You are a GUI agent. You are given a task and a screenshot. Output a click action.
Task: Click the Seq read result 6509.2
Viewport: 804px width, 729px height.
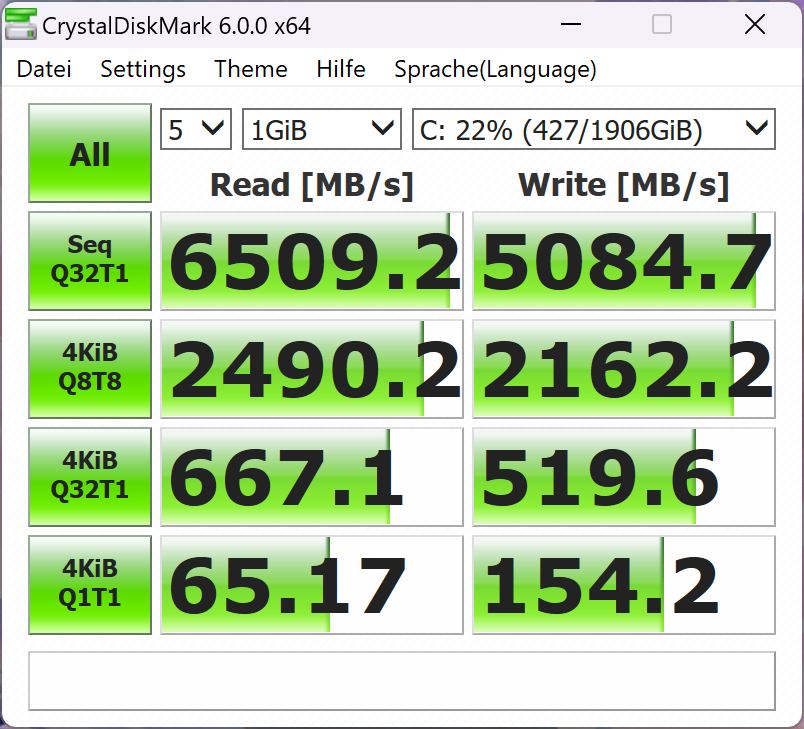(x=312, y=260)
